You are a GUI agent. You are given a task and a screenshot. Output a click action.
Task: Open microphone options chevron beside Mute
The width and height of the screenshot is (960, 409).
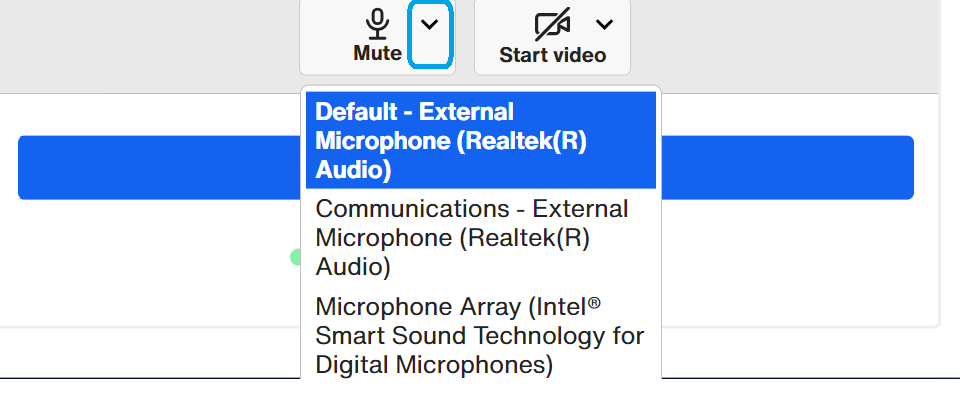(x=430, y=33)
